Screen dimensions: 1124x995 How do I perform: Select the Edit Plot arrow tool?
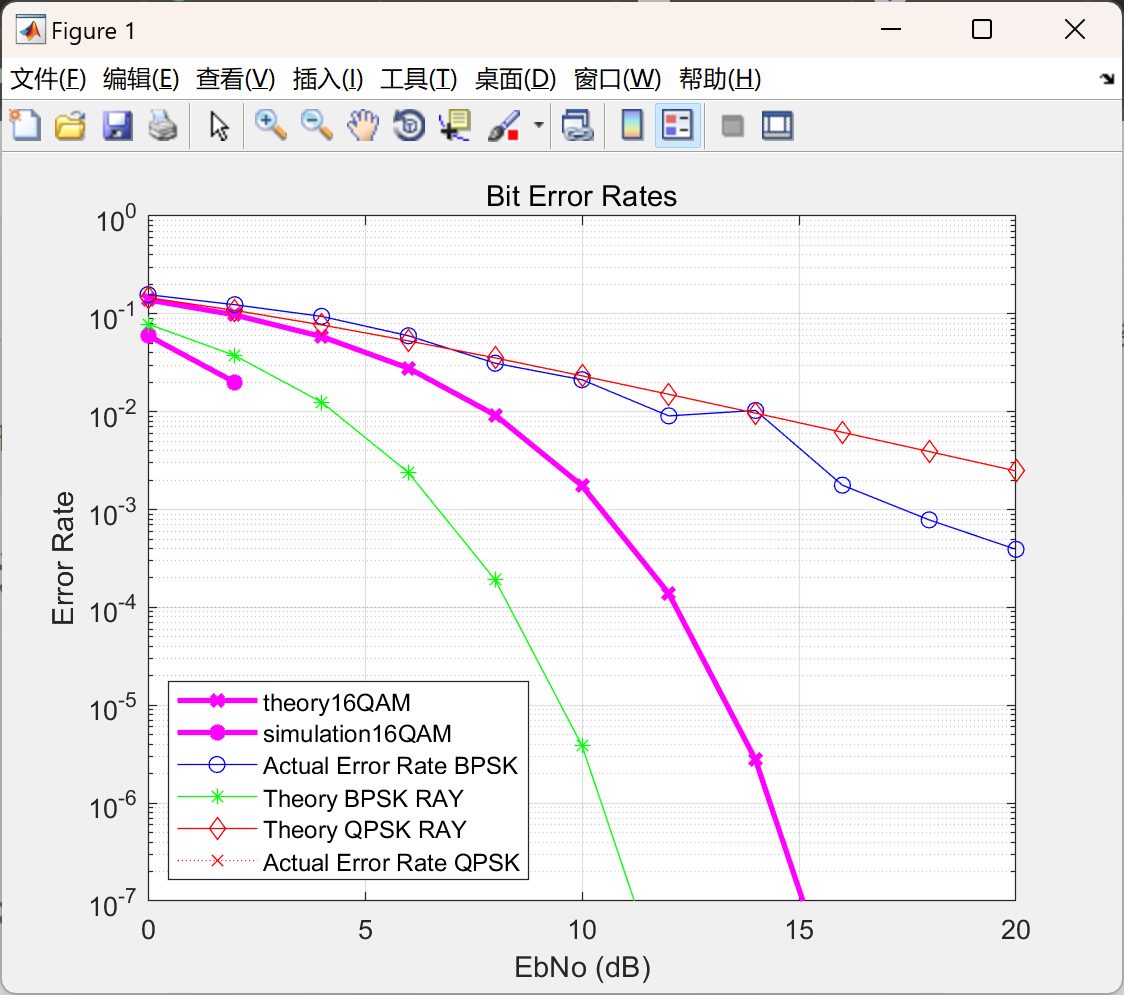coord(219,126)
